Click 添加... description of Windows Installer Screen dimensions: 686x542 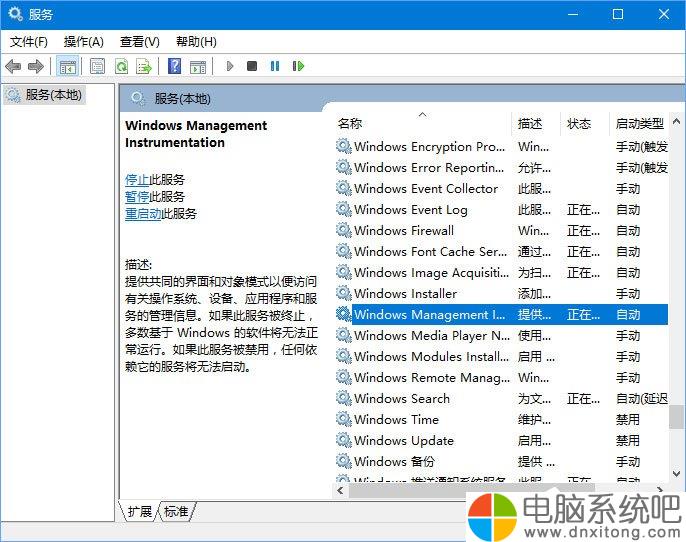point(534,294)
